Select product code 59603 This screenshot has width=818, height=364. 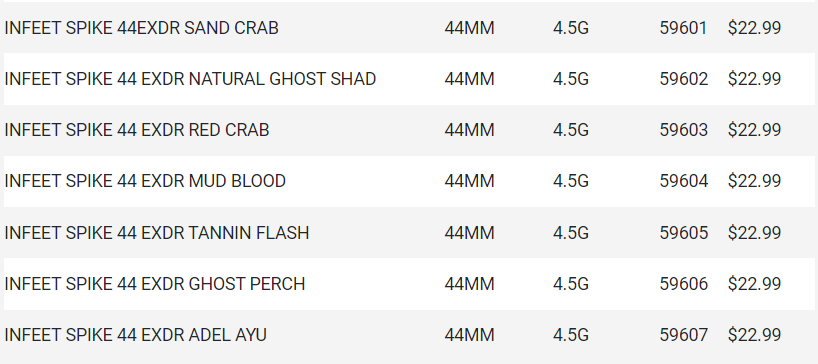(683, 130)
